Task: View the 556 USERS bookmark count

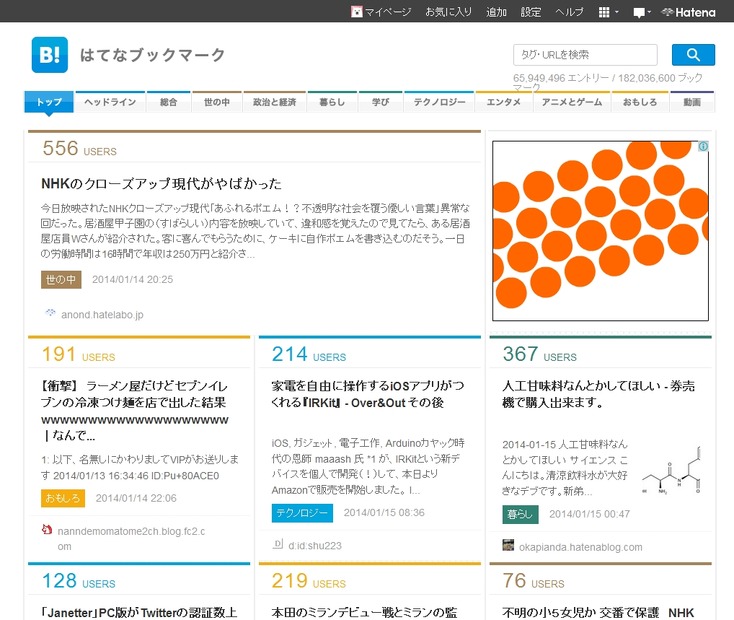Action: click(79, 148)
